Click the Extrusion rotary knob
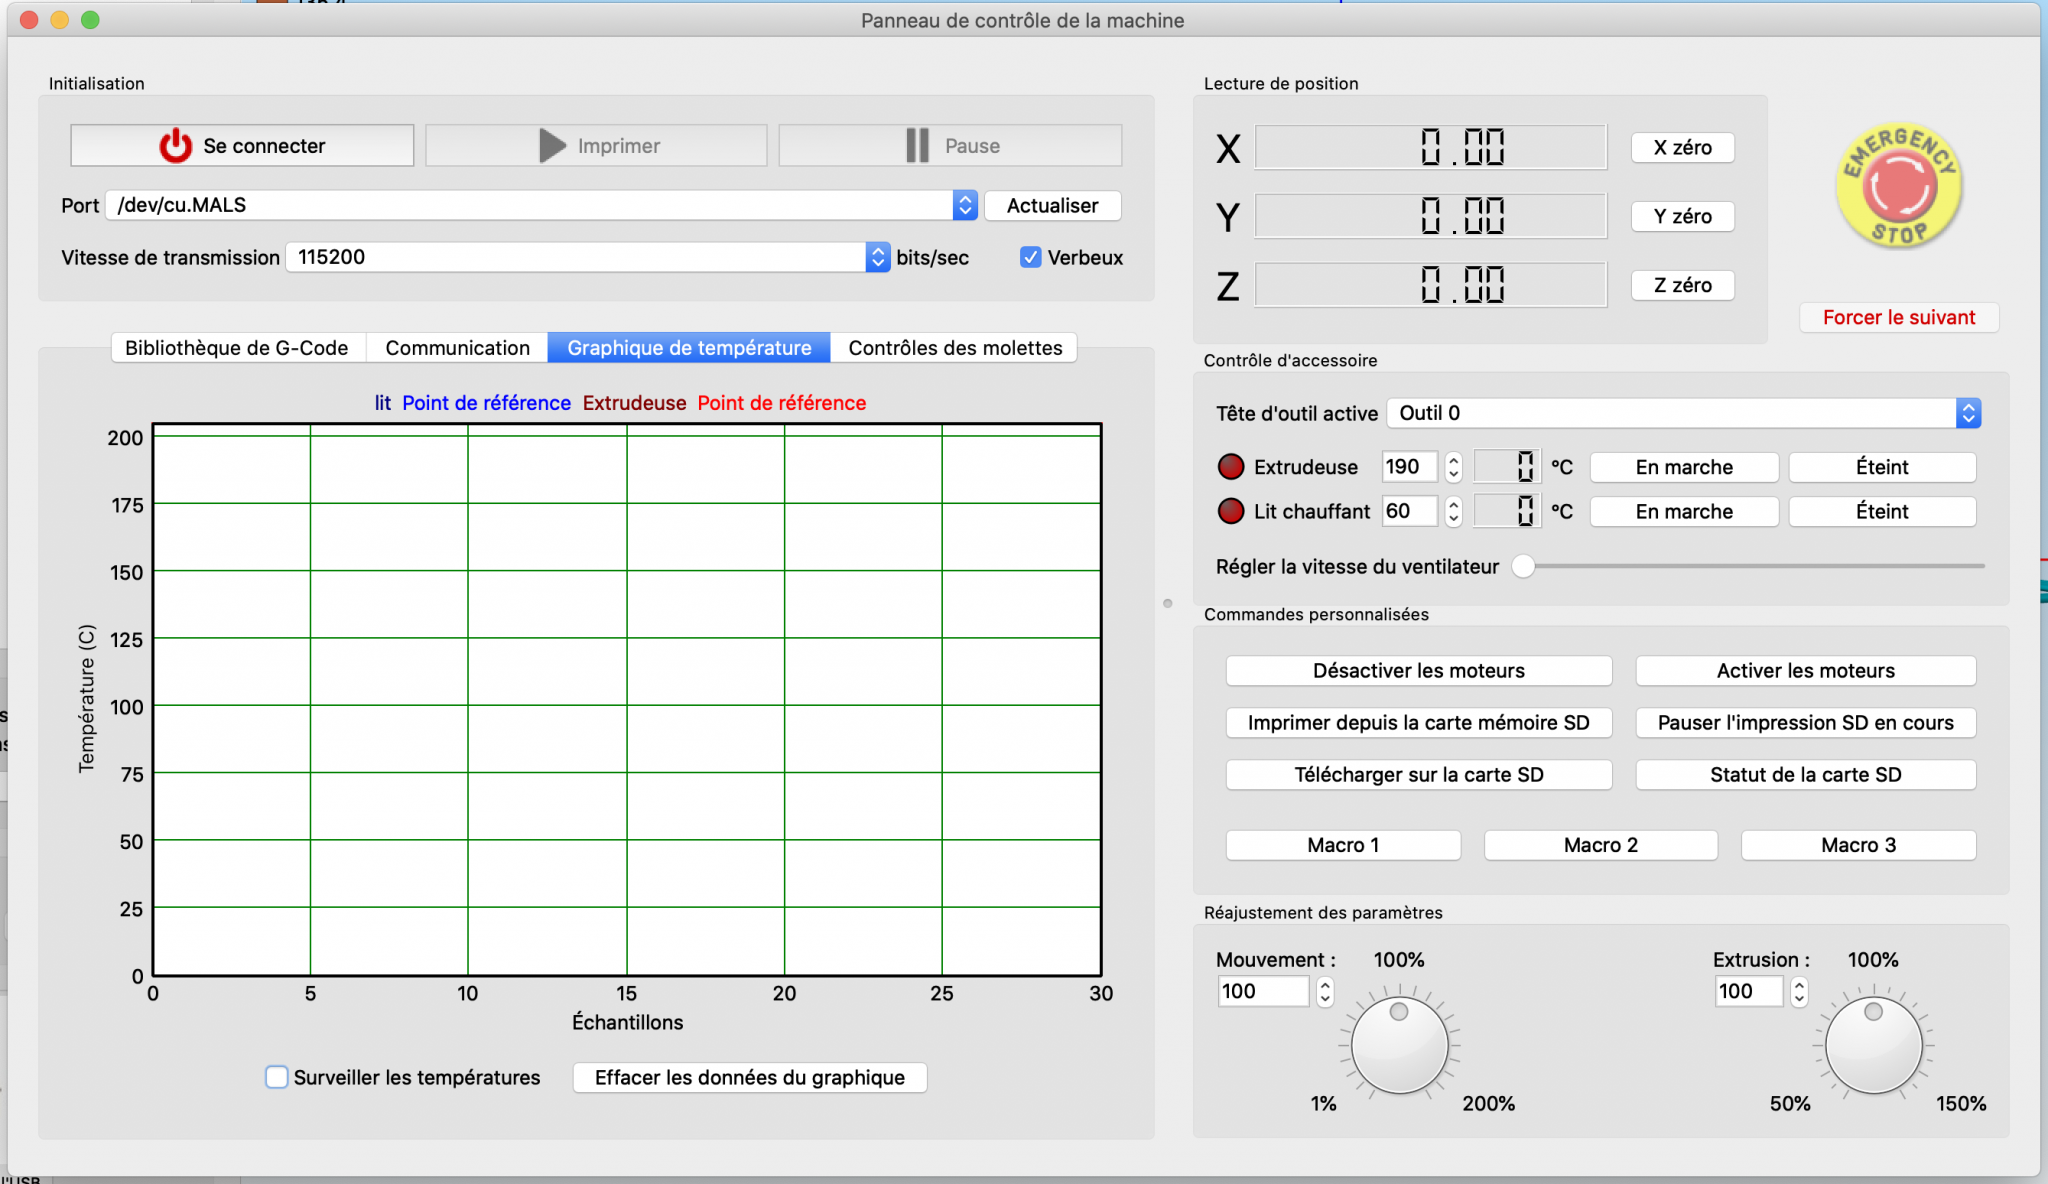The image size is (2048, 1184). (x=1873, y=1045)
